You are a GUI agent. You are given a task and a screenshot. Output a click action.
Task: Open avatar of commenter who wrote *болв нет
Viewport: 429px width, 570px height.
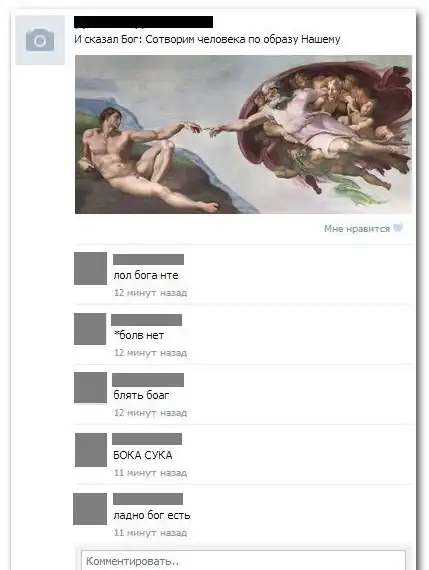pyautogui.click(x=90, y=329)
